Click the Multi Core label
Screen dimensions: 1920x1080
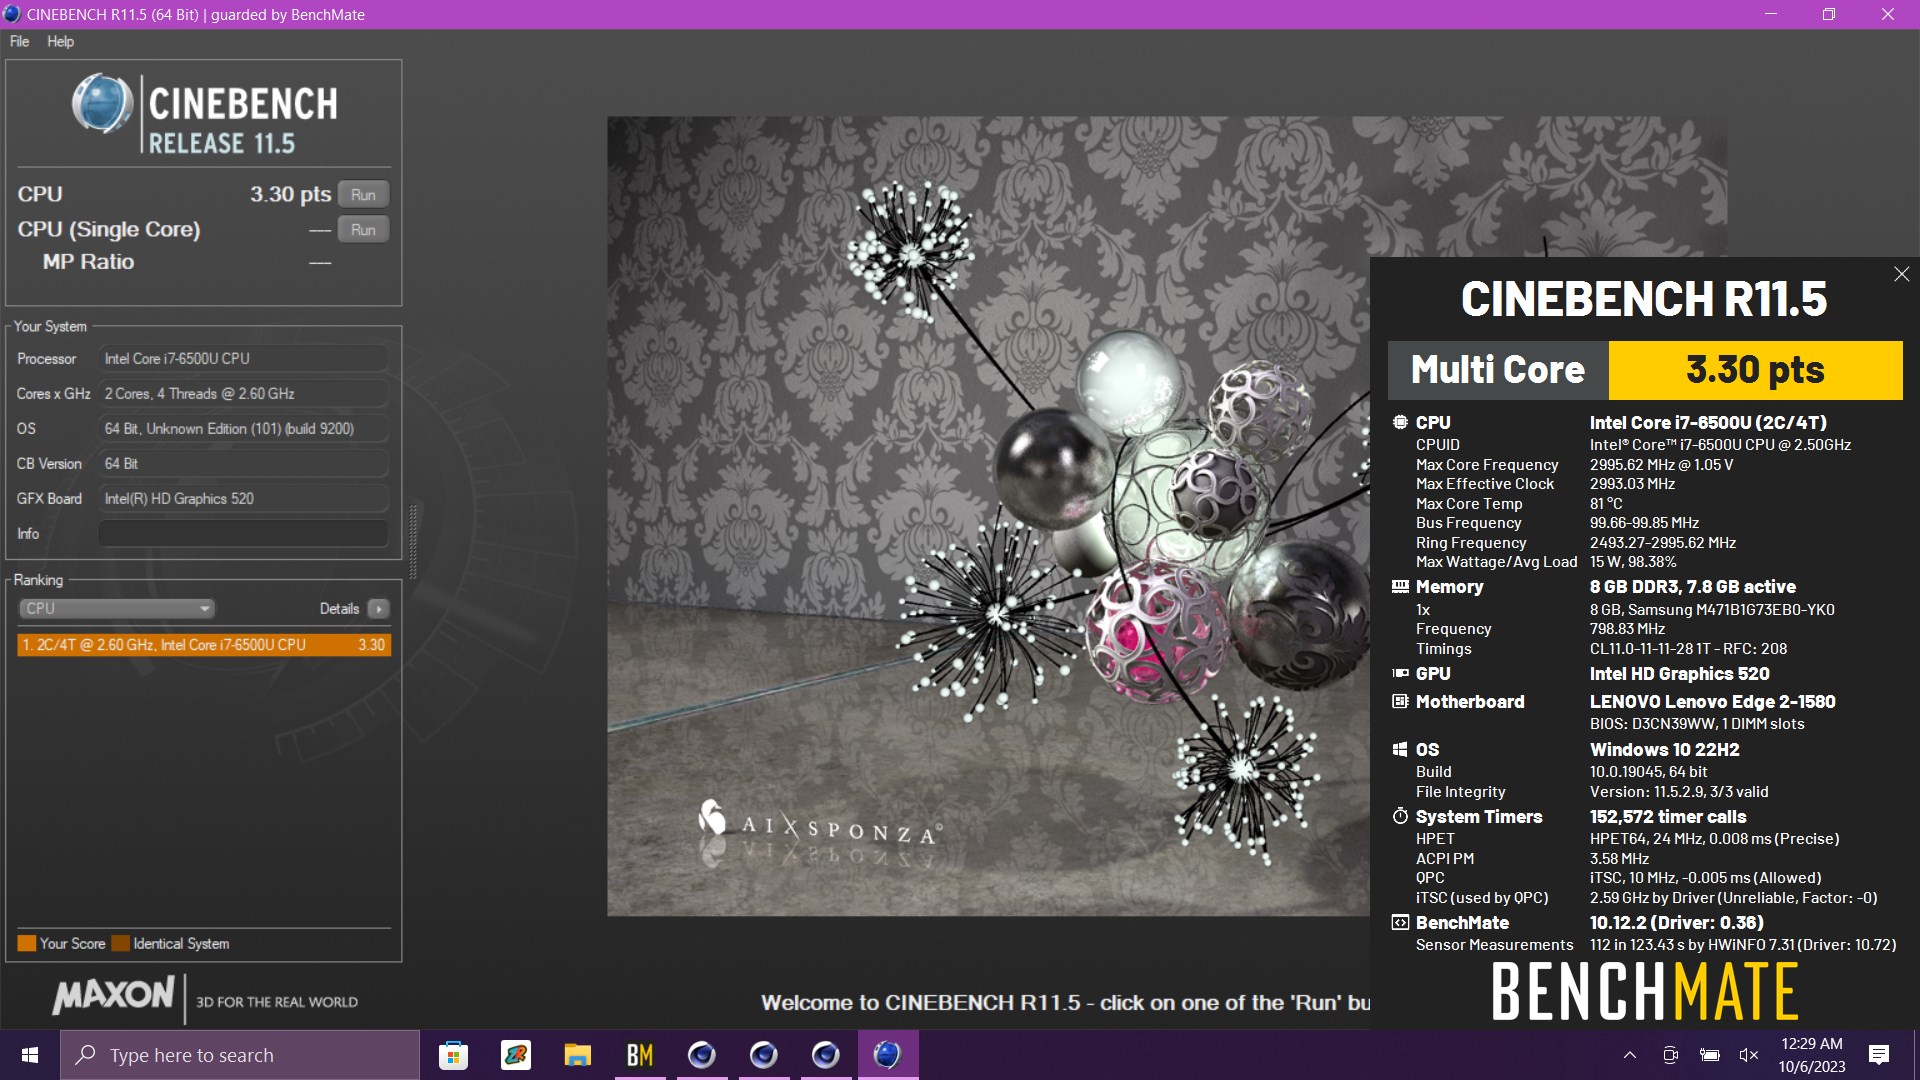click(x=1497, y=370)
